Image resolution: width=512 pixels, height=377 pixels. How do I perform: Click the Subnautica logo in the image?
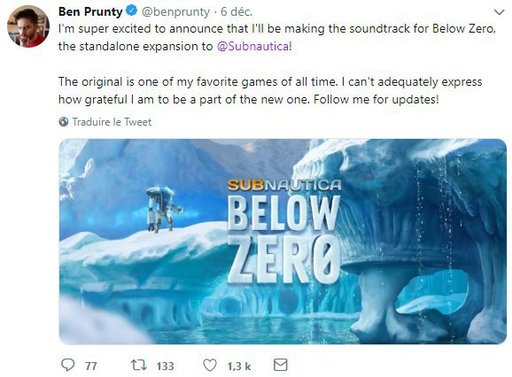pos(284,185)
